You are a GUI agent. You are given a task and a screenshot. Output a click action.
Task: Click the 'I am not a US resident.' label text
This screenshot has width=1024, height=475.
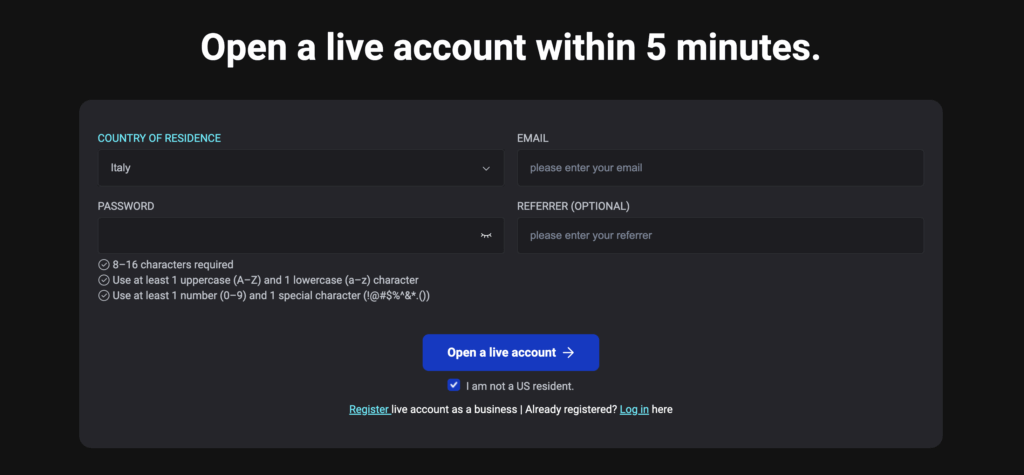coord(520,386)
